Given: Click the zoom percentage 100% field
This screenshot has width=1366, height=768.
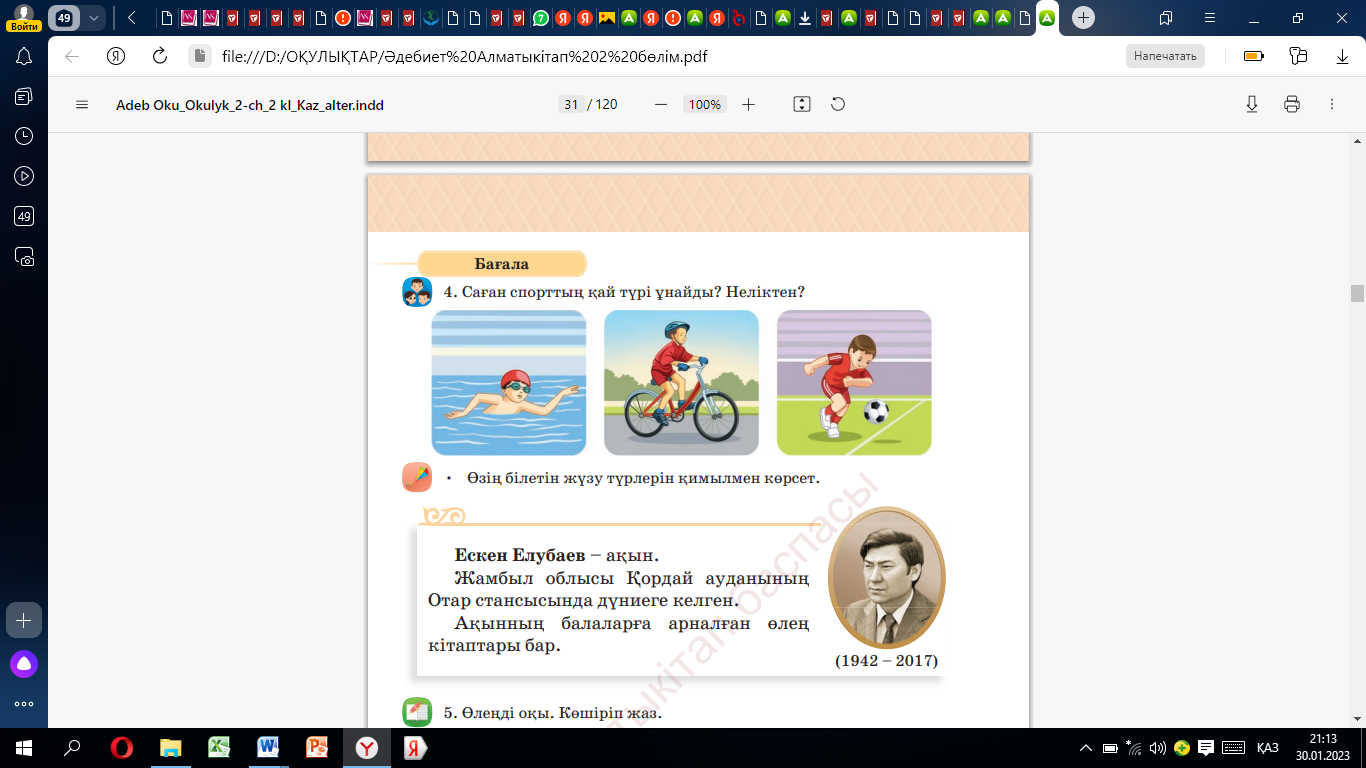Looking at the screenshot, I should click(704, 104).
